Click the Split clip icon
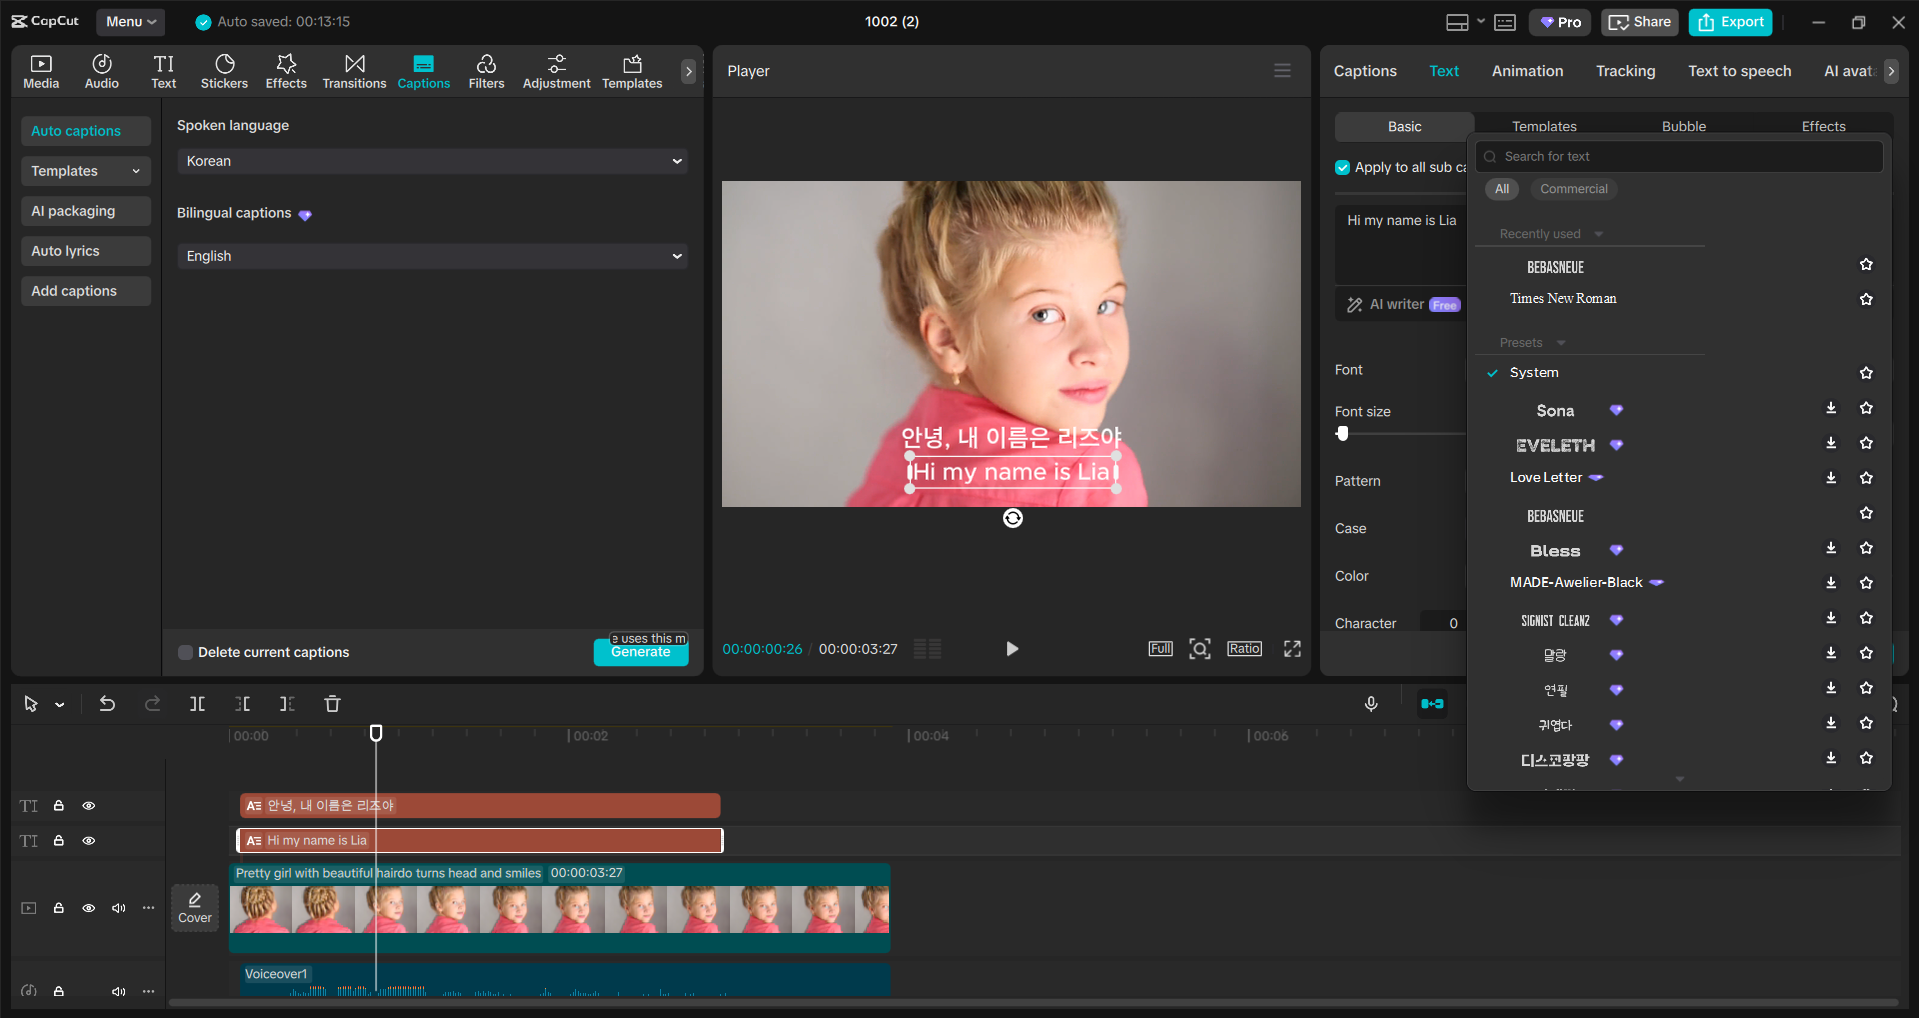This screenshot has width=1919, height=1018. [x=197, y=703]
